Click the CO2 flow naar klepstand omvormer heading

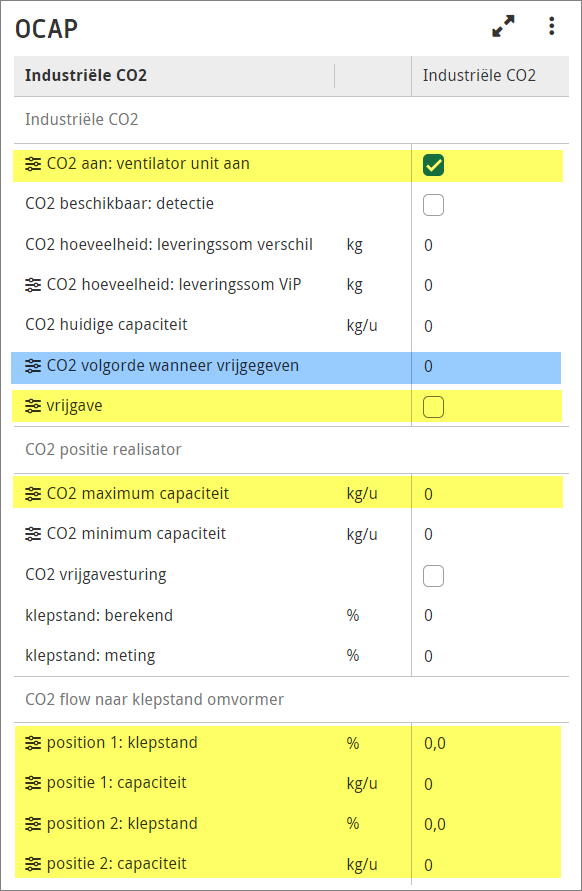[154, 700]
